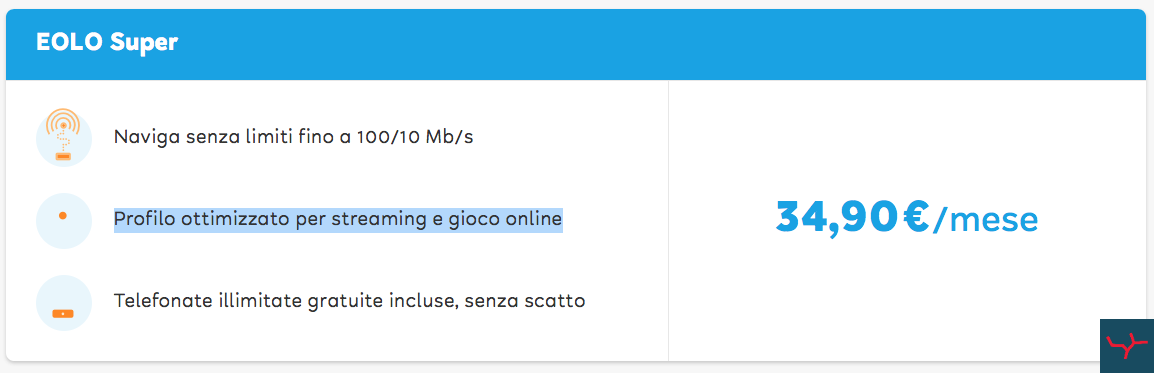Viewport: 1154px width, 373px height.
Task: Click the Telefonate illimitate gratuite incluse line
Action: (350, 302)
